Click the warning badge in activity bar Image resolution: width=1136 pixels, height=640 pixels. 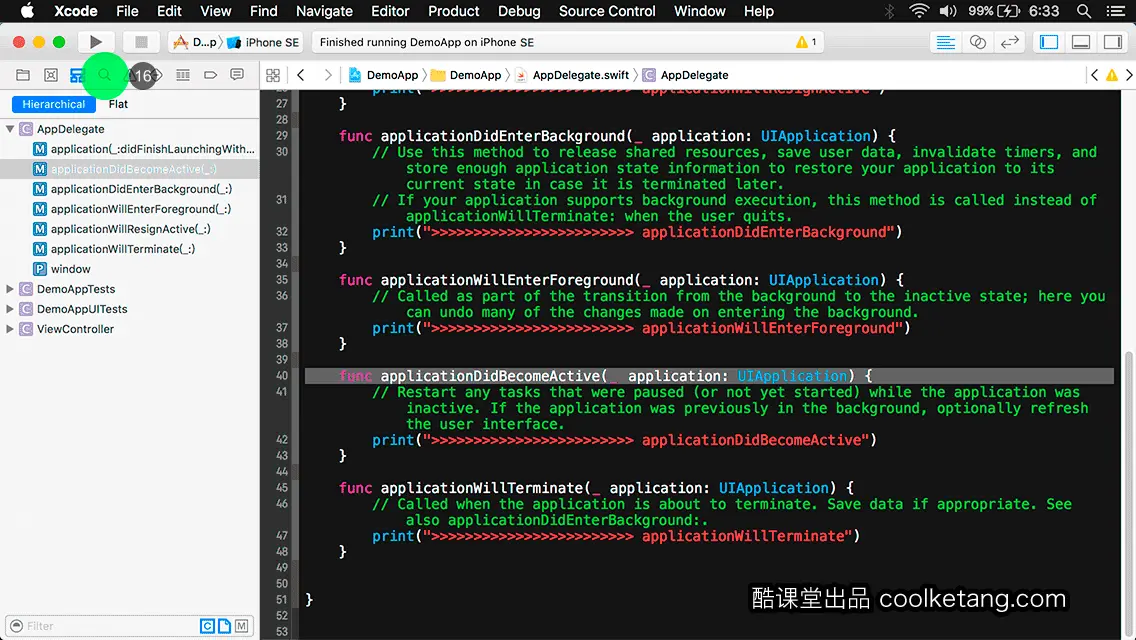pyautogui.click(x=806, y=42)
